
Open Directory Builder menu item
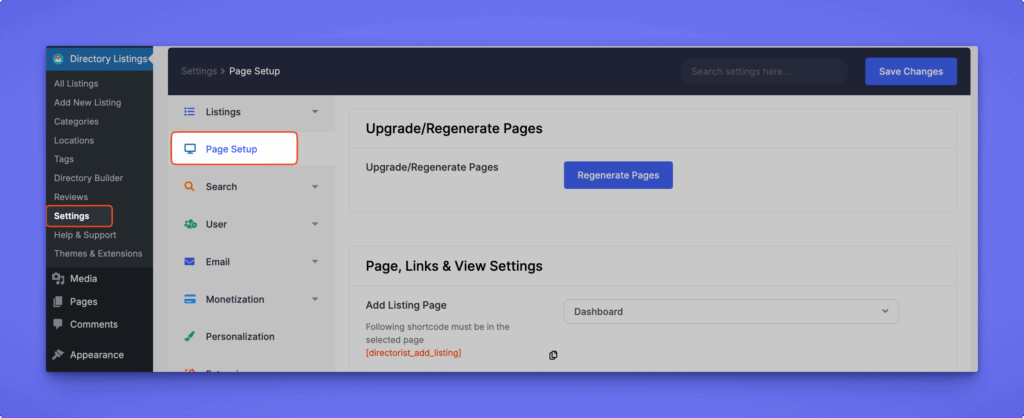point(88,178)
